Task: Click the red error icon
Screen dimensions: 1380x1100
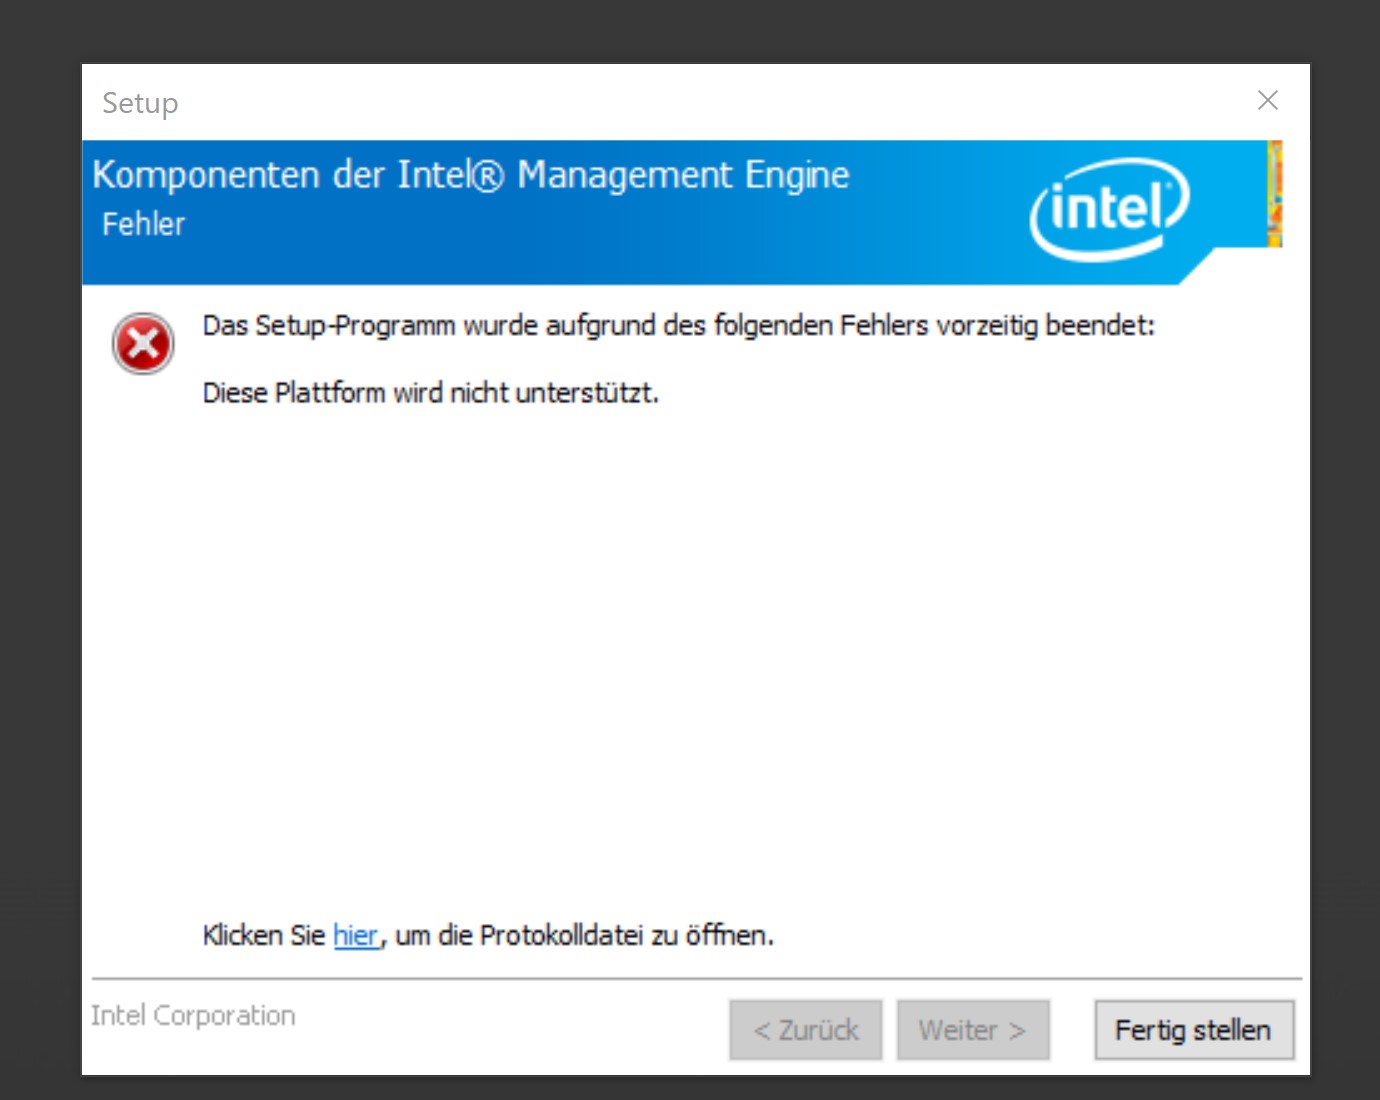Action: [143, 344]
